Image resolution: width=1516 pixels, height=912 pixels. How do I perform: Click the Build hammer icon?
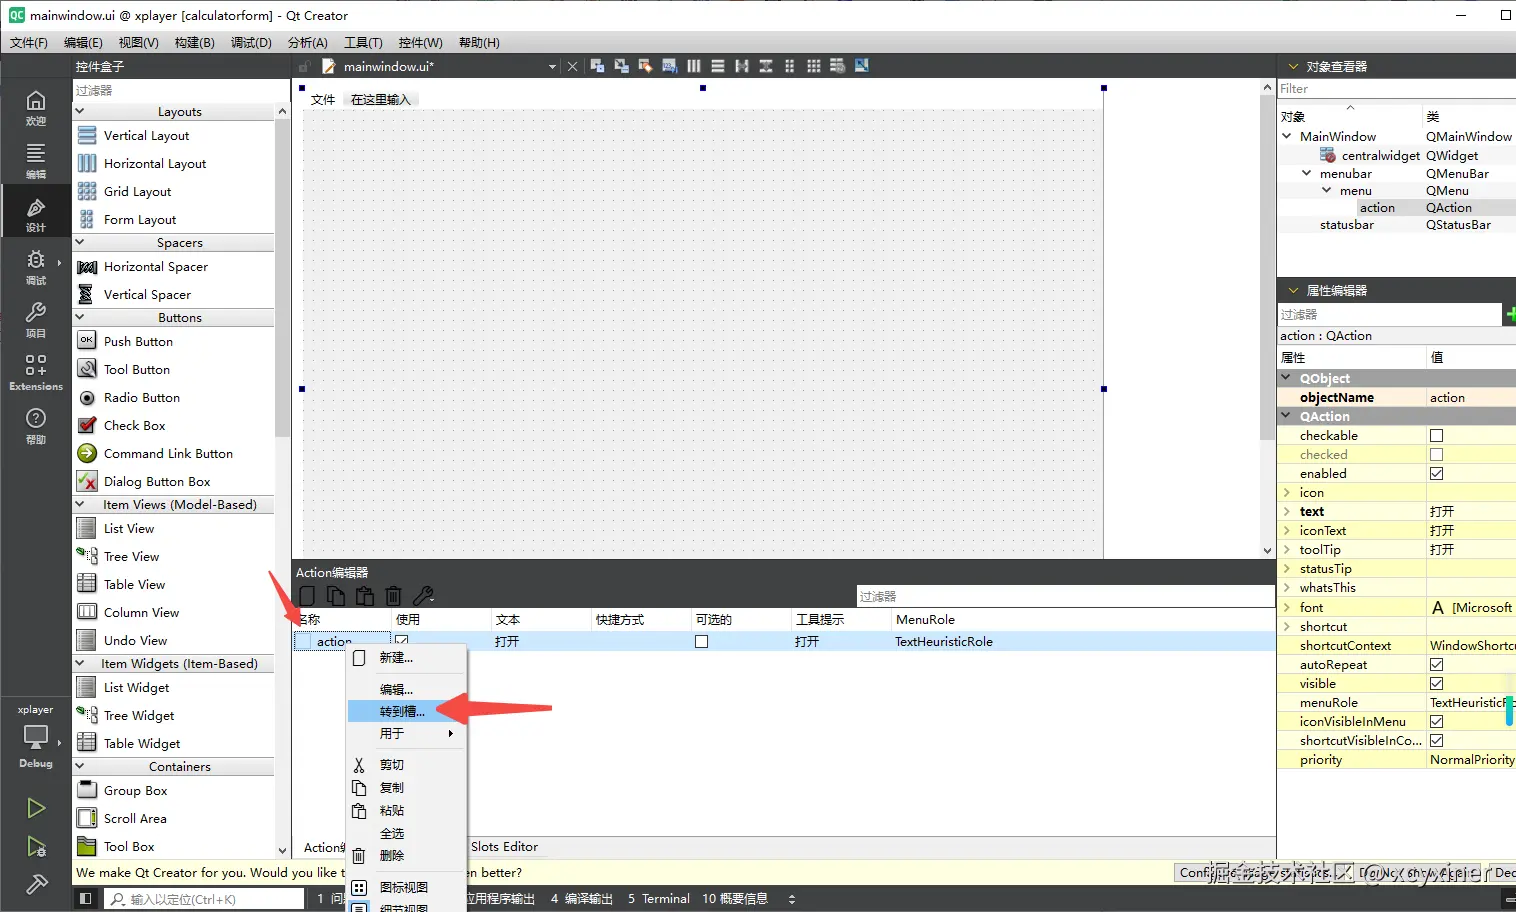click(x=36, y=884)
